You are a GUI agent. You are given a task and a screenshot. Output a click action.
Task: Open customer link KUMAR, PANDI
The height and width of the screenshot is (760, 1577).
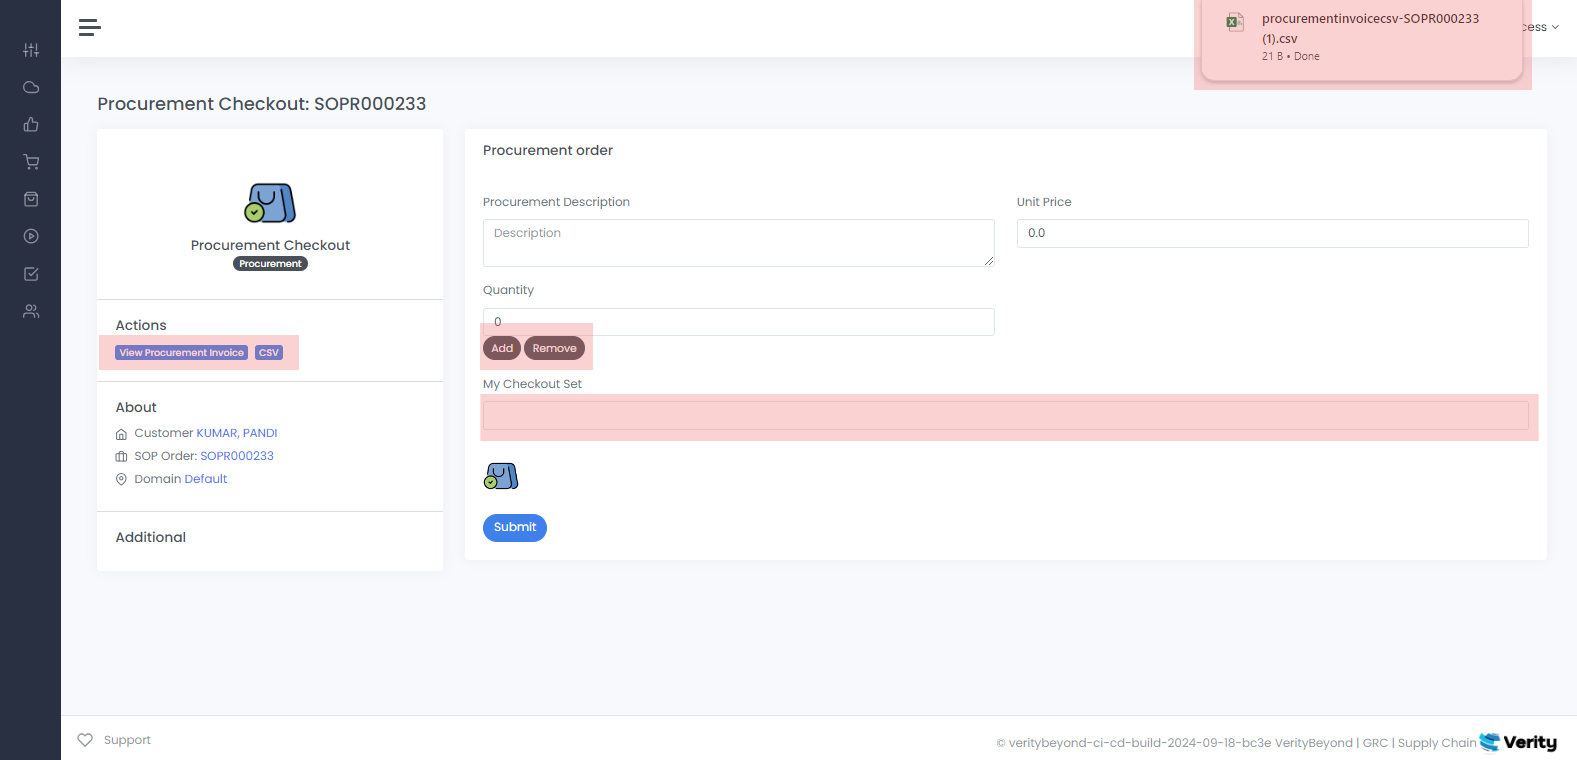coord(237,433)
